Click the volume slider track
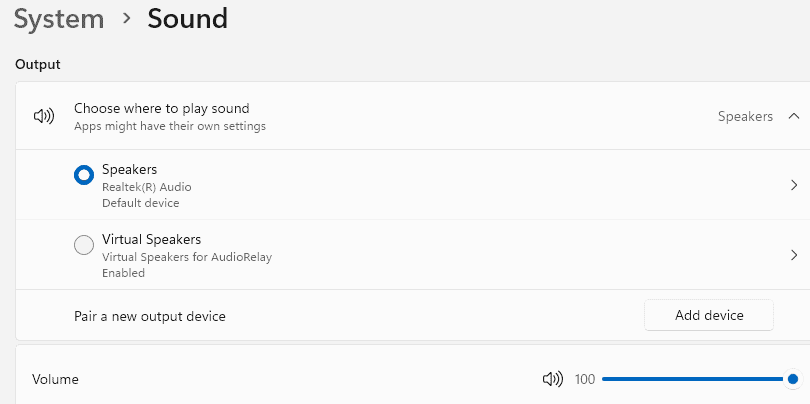810x404 pixels. [x=690, y=379]
